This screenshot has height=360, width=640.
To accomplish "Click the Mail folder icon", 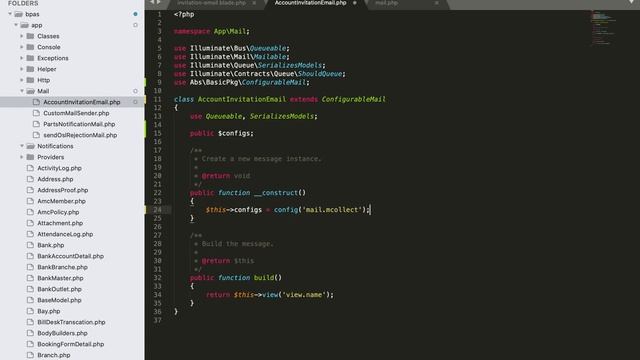I will pyautogui.click(x=30, y=91).
